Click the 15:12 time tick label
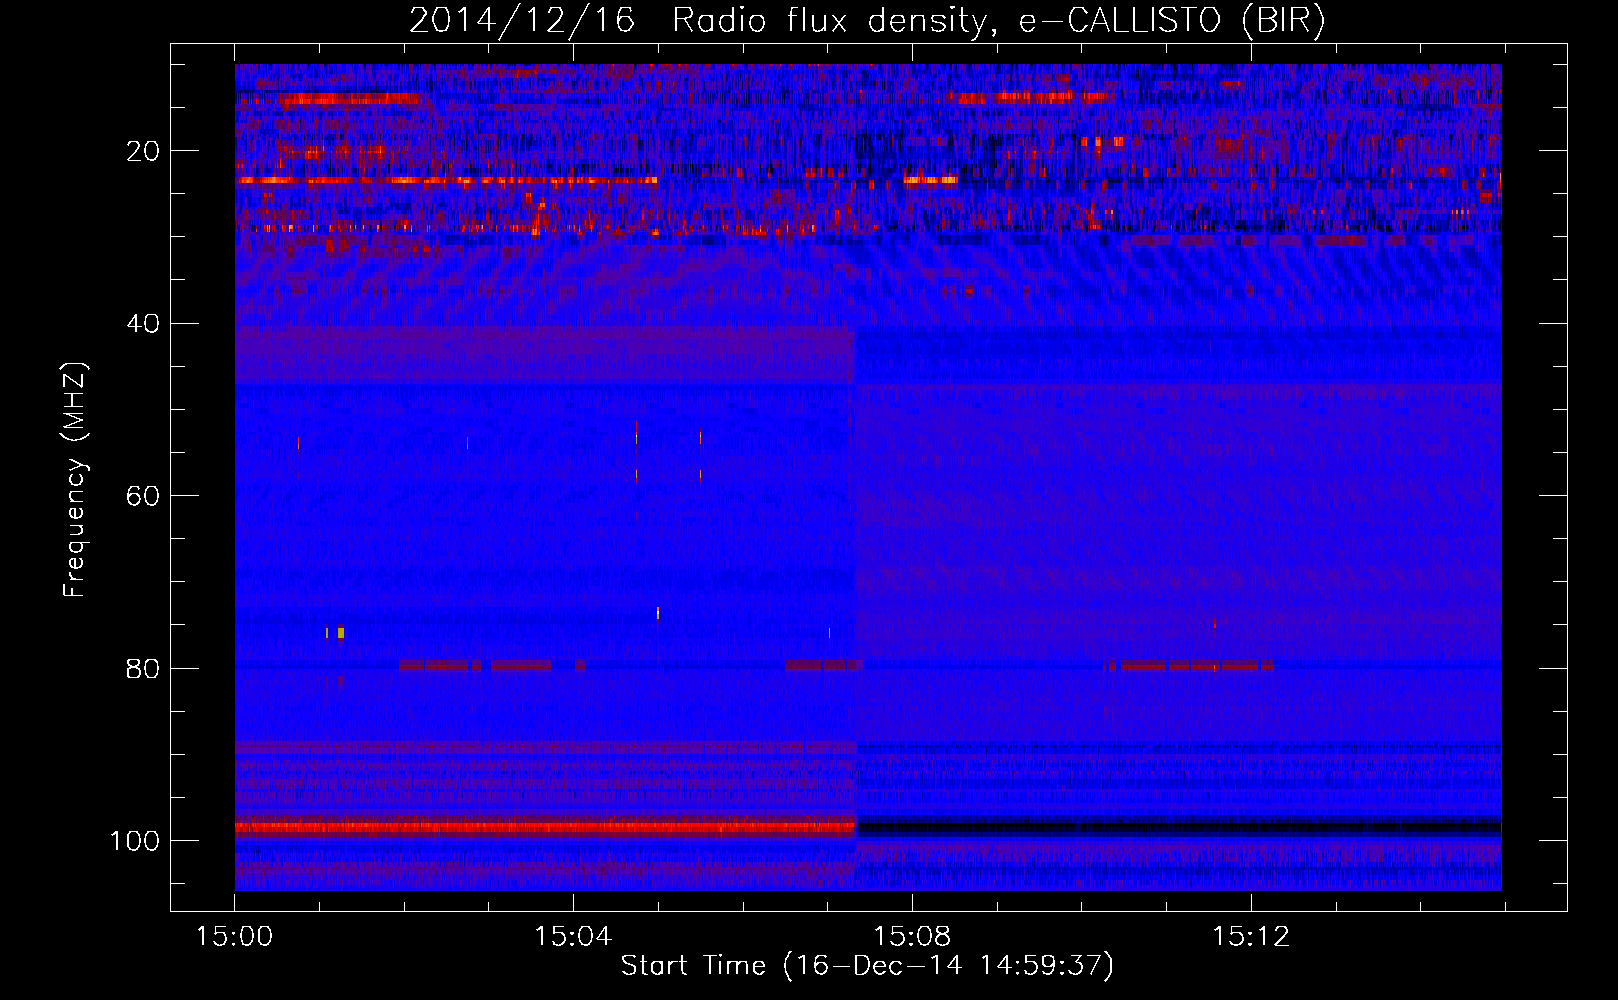This screenshot has height=1000, width=1618. [x=1251, y=937]
